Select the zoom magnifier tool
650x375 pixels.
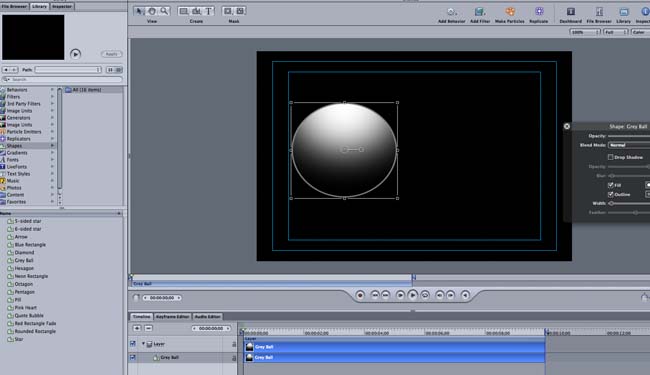pos(164,11)
